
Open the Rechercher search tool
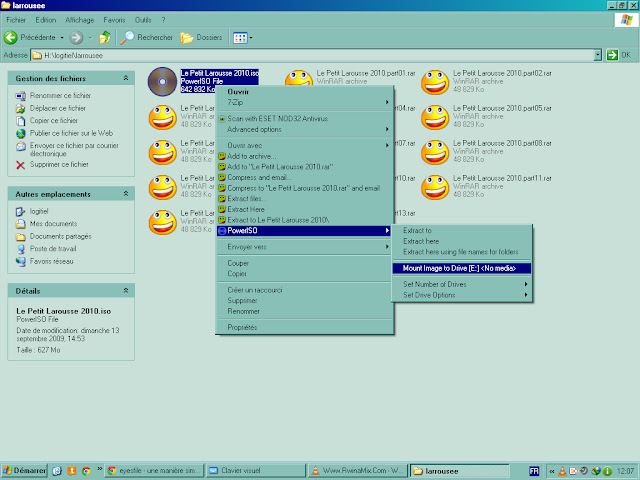(x=147, y=38)
